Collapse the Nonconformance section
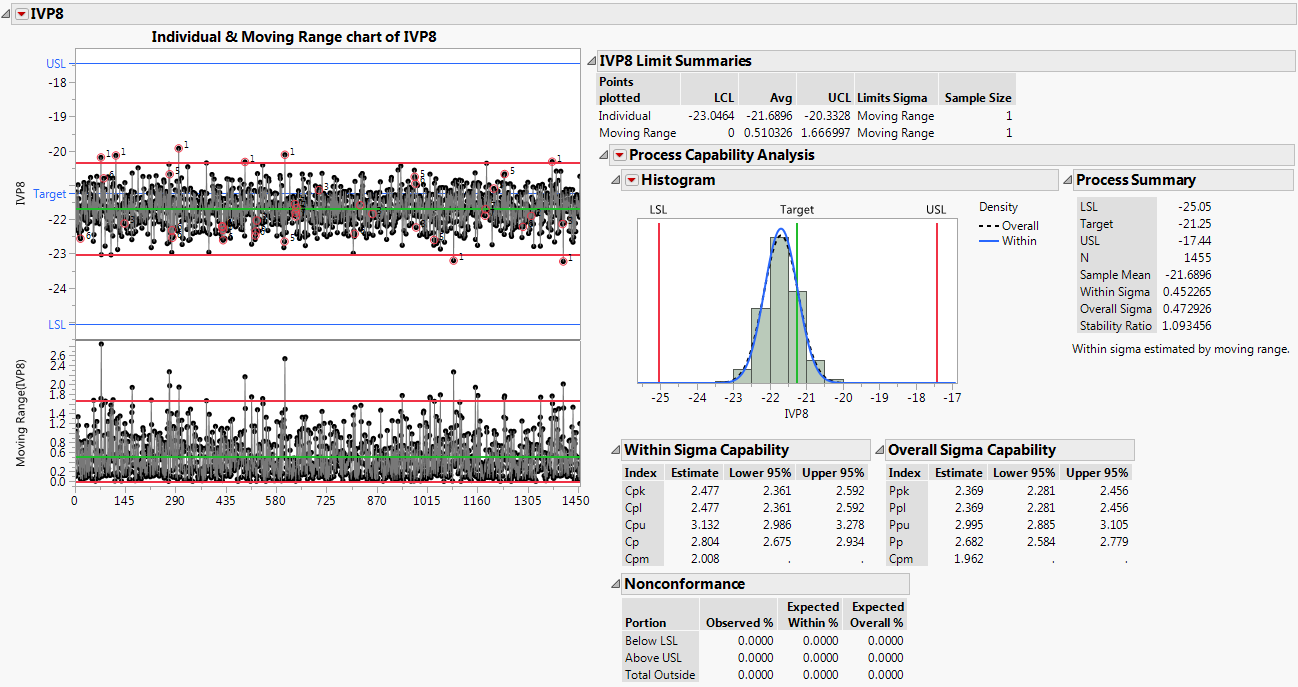1298x687 pixels. [616, 584]
